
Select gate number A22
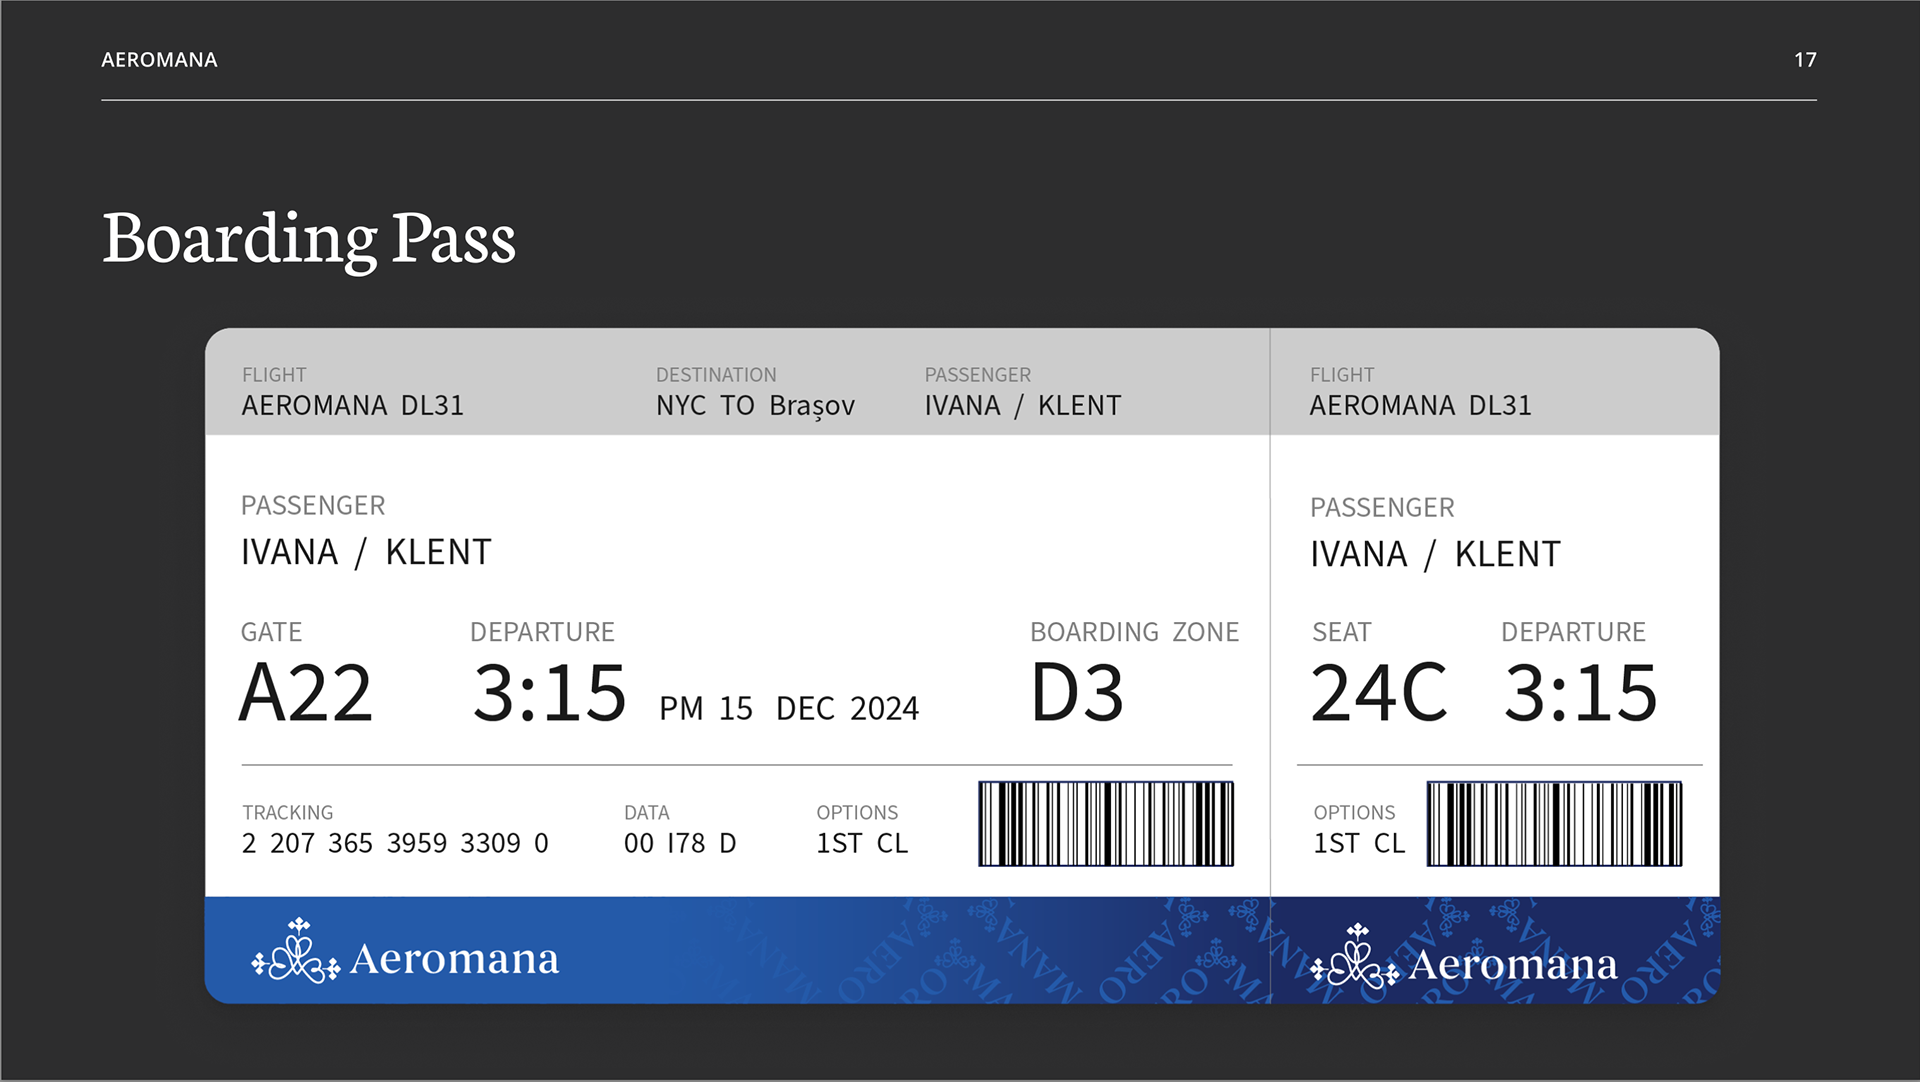(x=306, y=692)
